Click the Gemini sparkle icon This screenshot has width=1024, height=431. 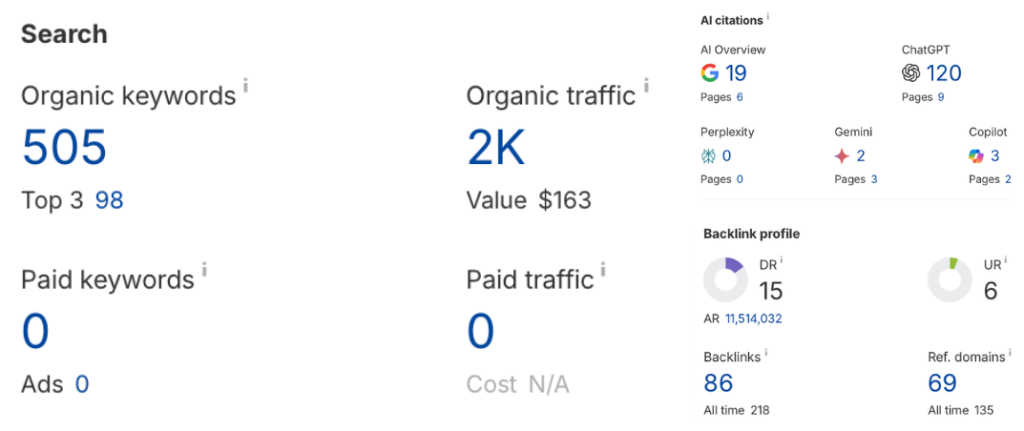(x=842, y=156)
